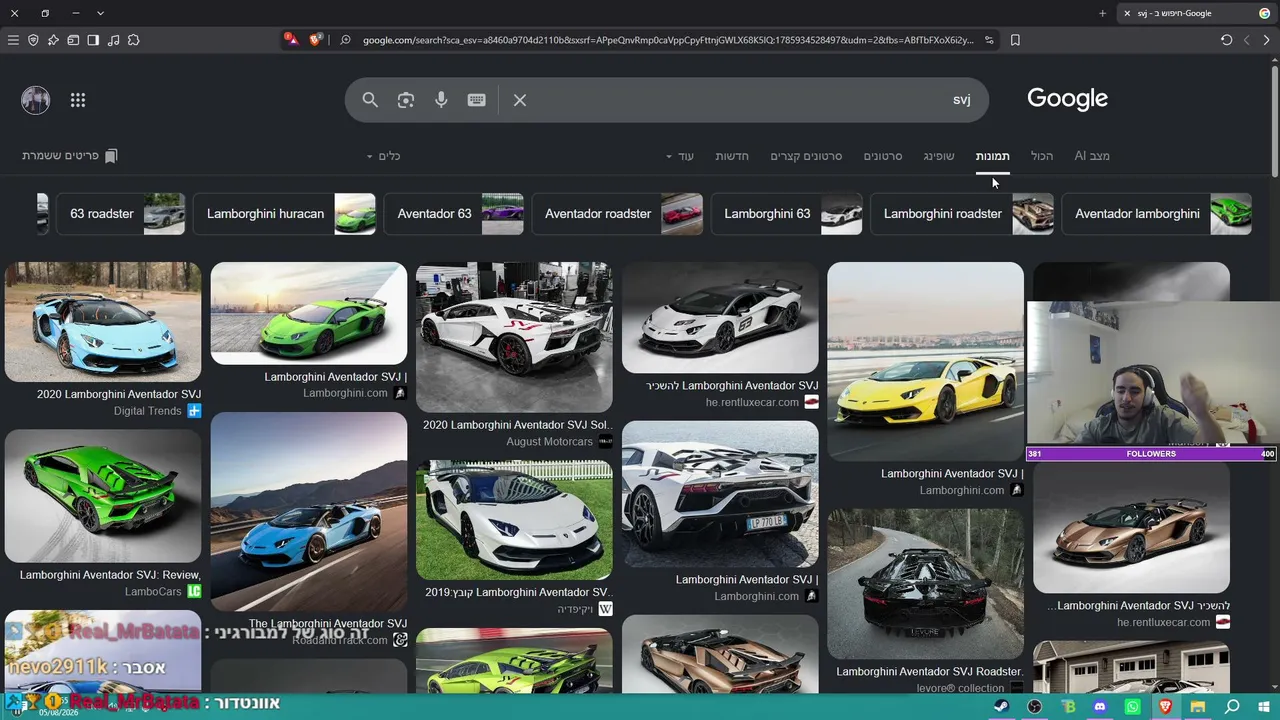Open the Brave Shields lion icon
The image size is (1280, 720).
(x=316, y=40)
